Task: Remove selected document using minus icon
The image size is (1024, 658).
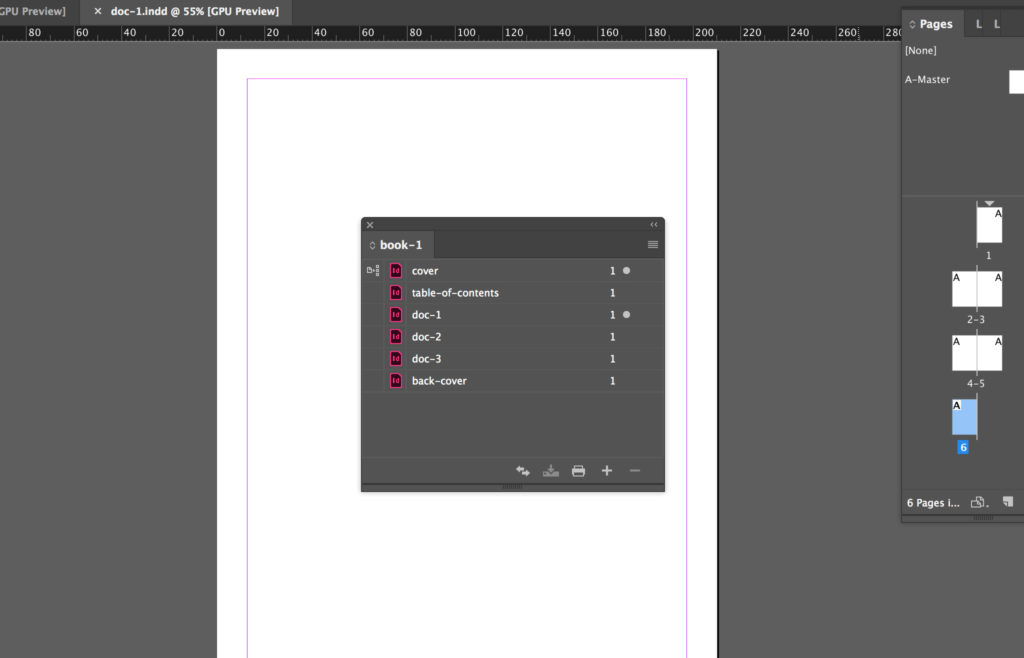Action: 635,470
